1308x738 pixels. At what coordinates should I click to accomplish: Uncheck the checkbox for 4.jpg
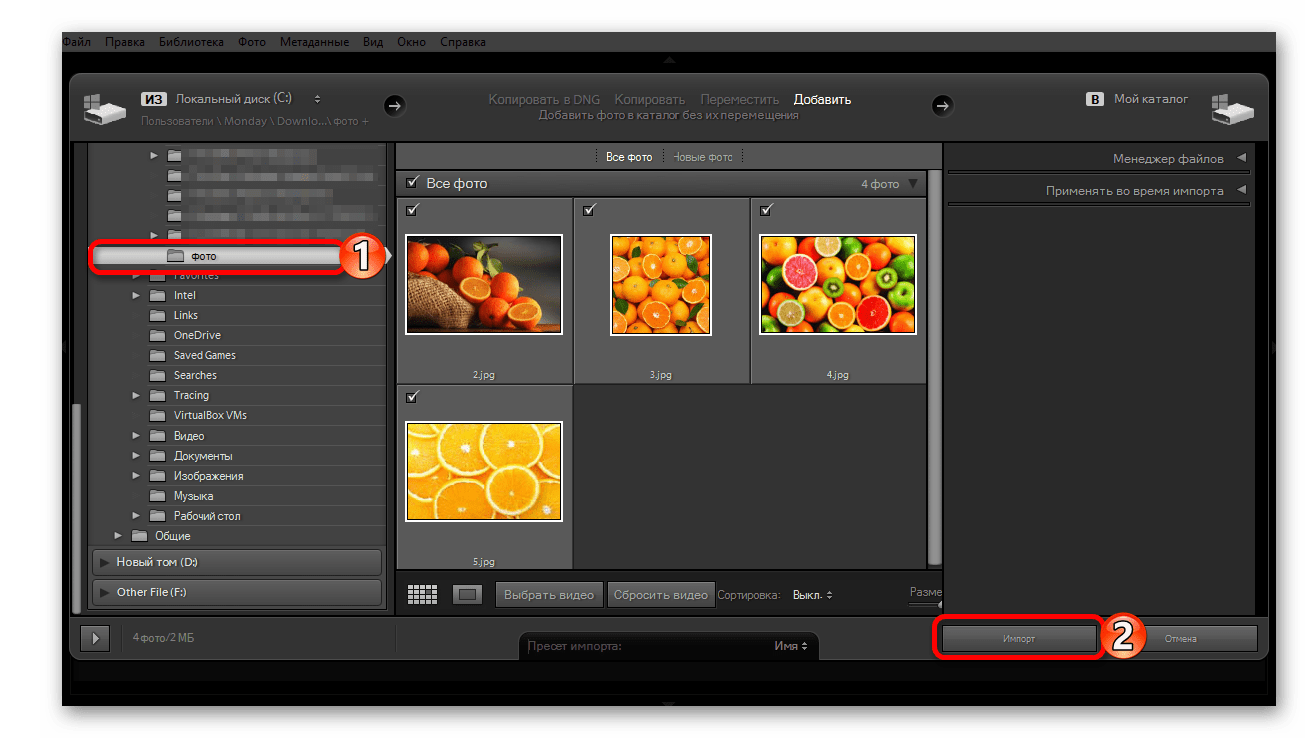pyautogui.click(x=766, y=210)
